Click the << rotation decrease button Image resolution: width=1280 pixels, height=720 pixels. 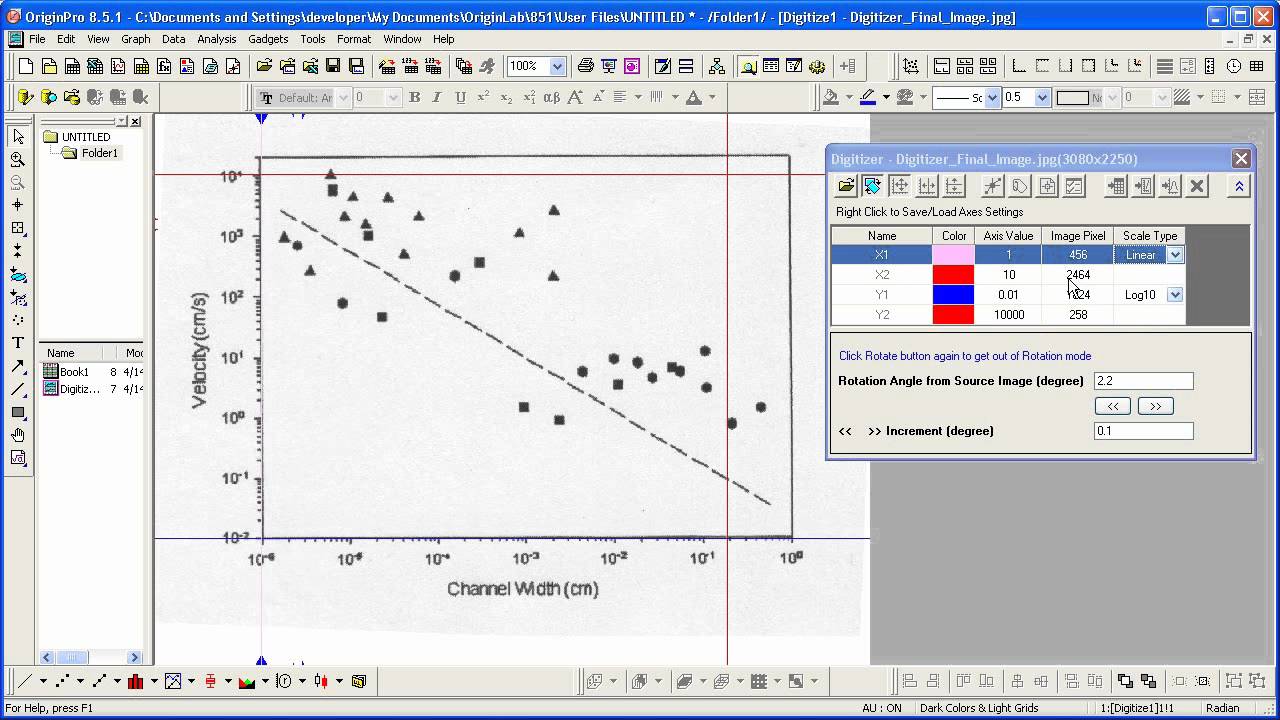click(x=1113, y=406)
